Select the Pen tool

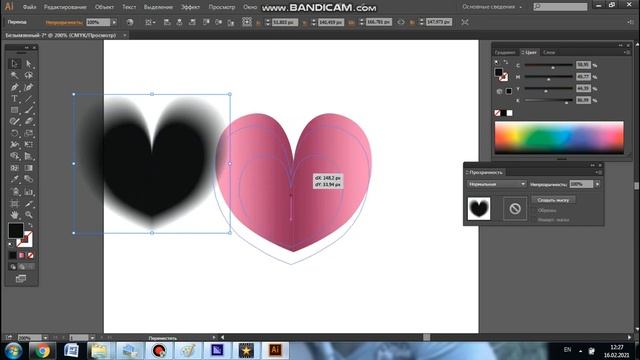15,87
